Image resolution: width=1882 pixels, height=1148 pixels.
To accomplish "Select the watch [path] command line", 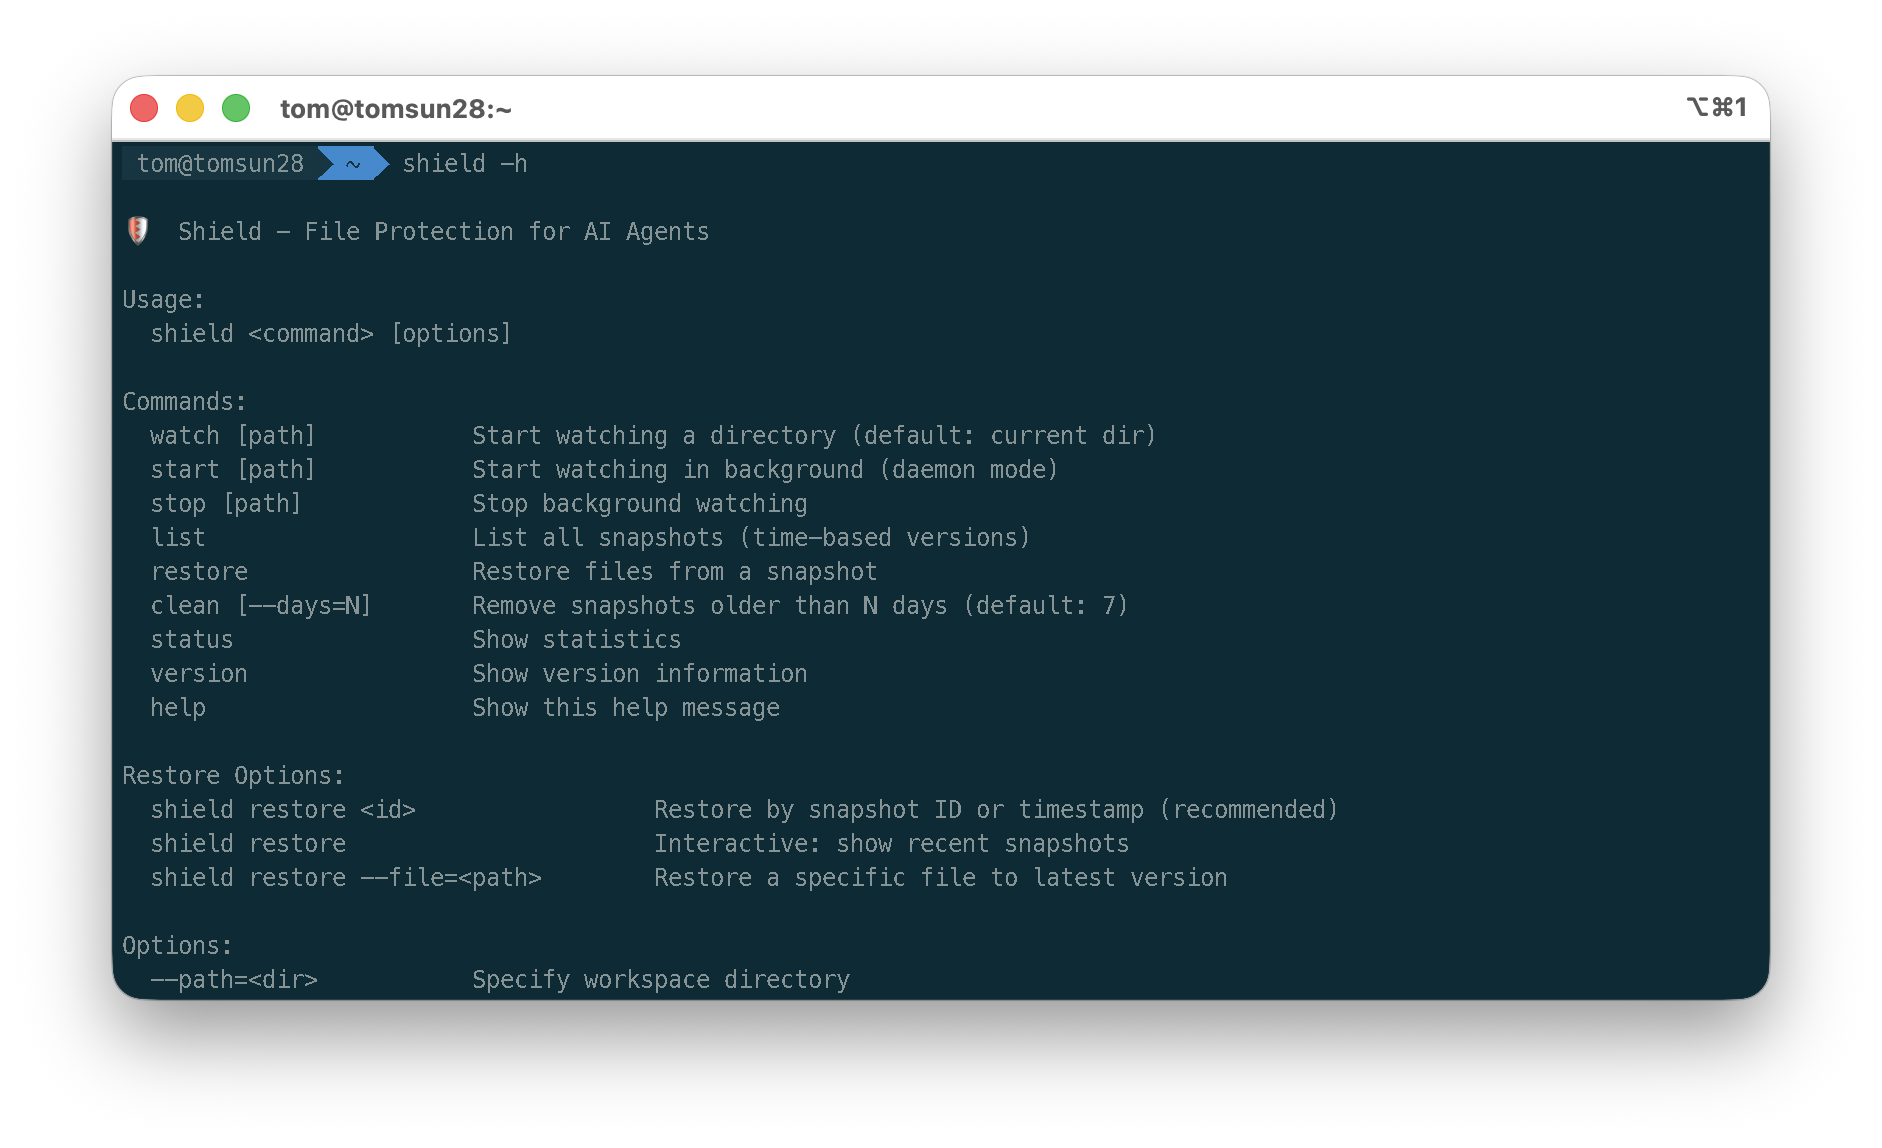I will coord(233,435).
